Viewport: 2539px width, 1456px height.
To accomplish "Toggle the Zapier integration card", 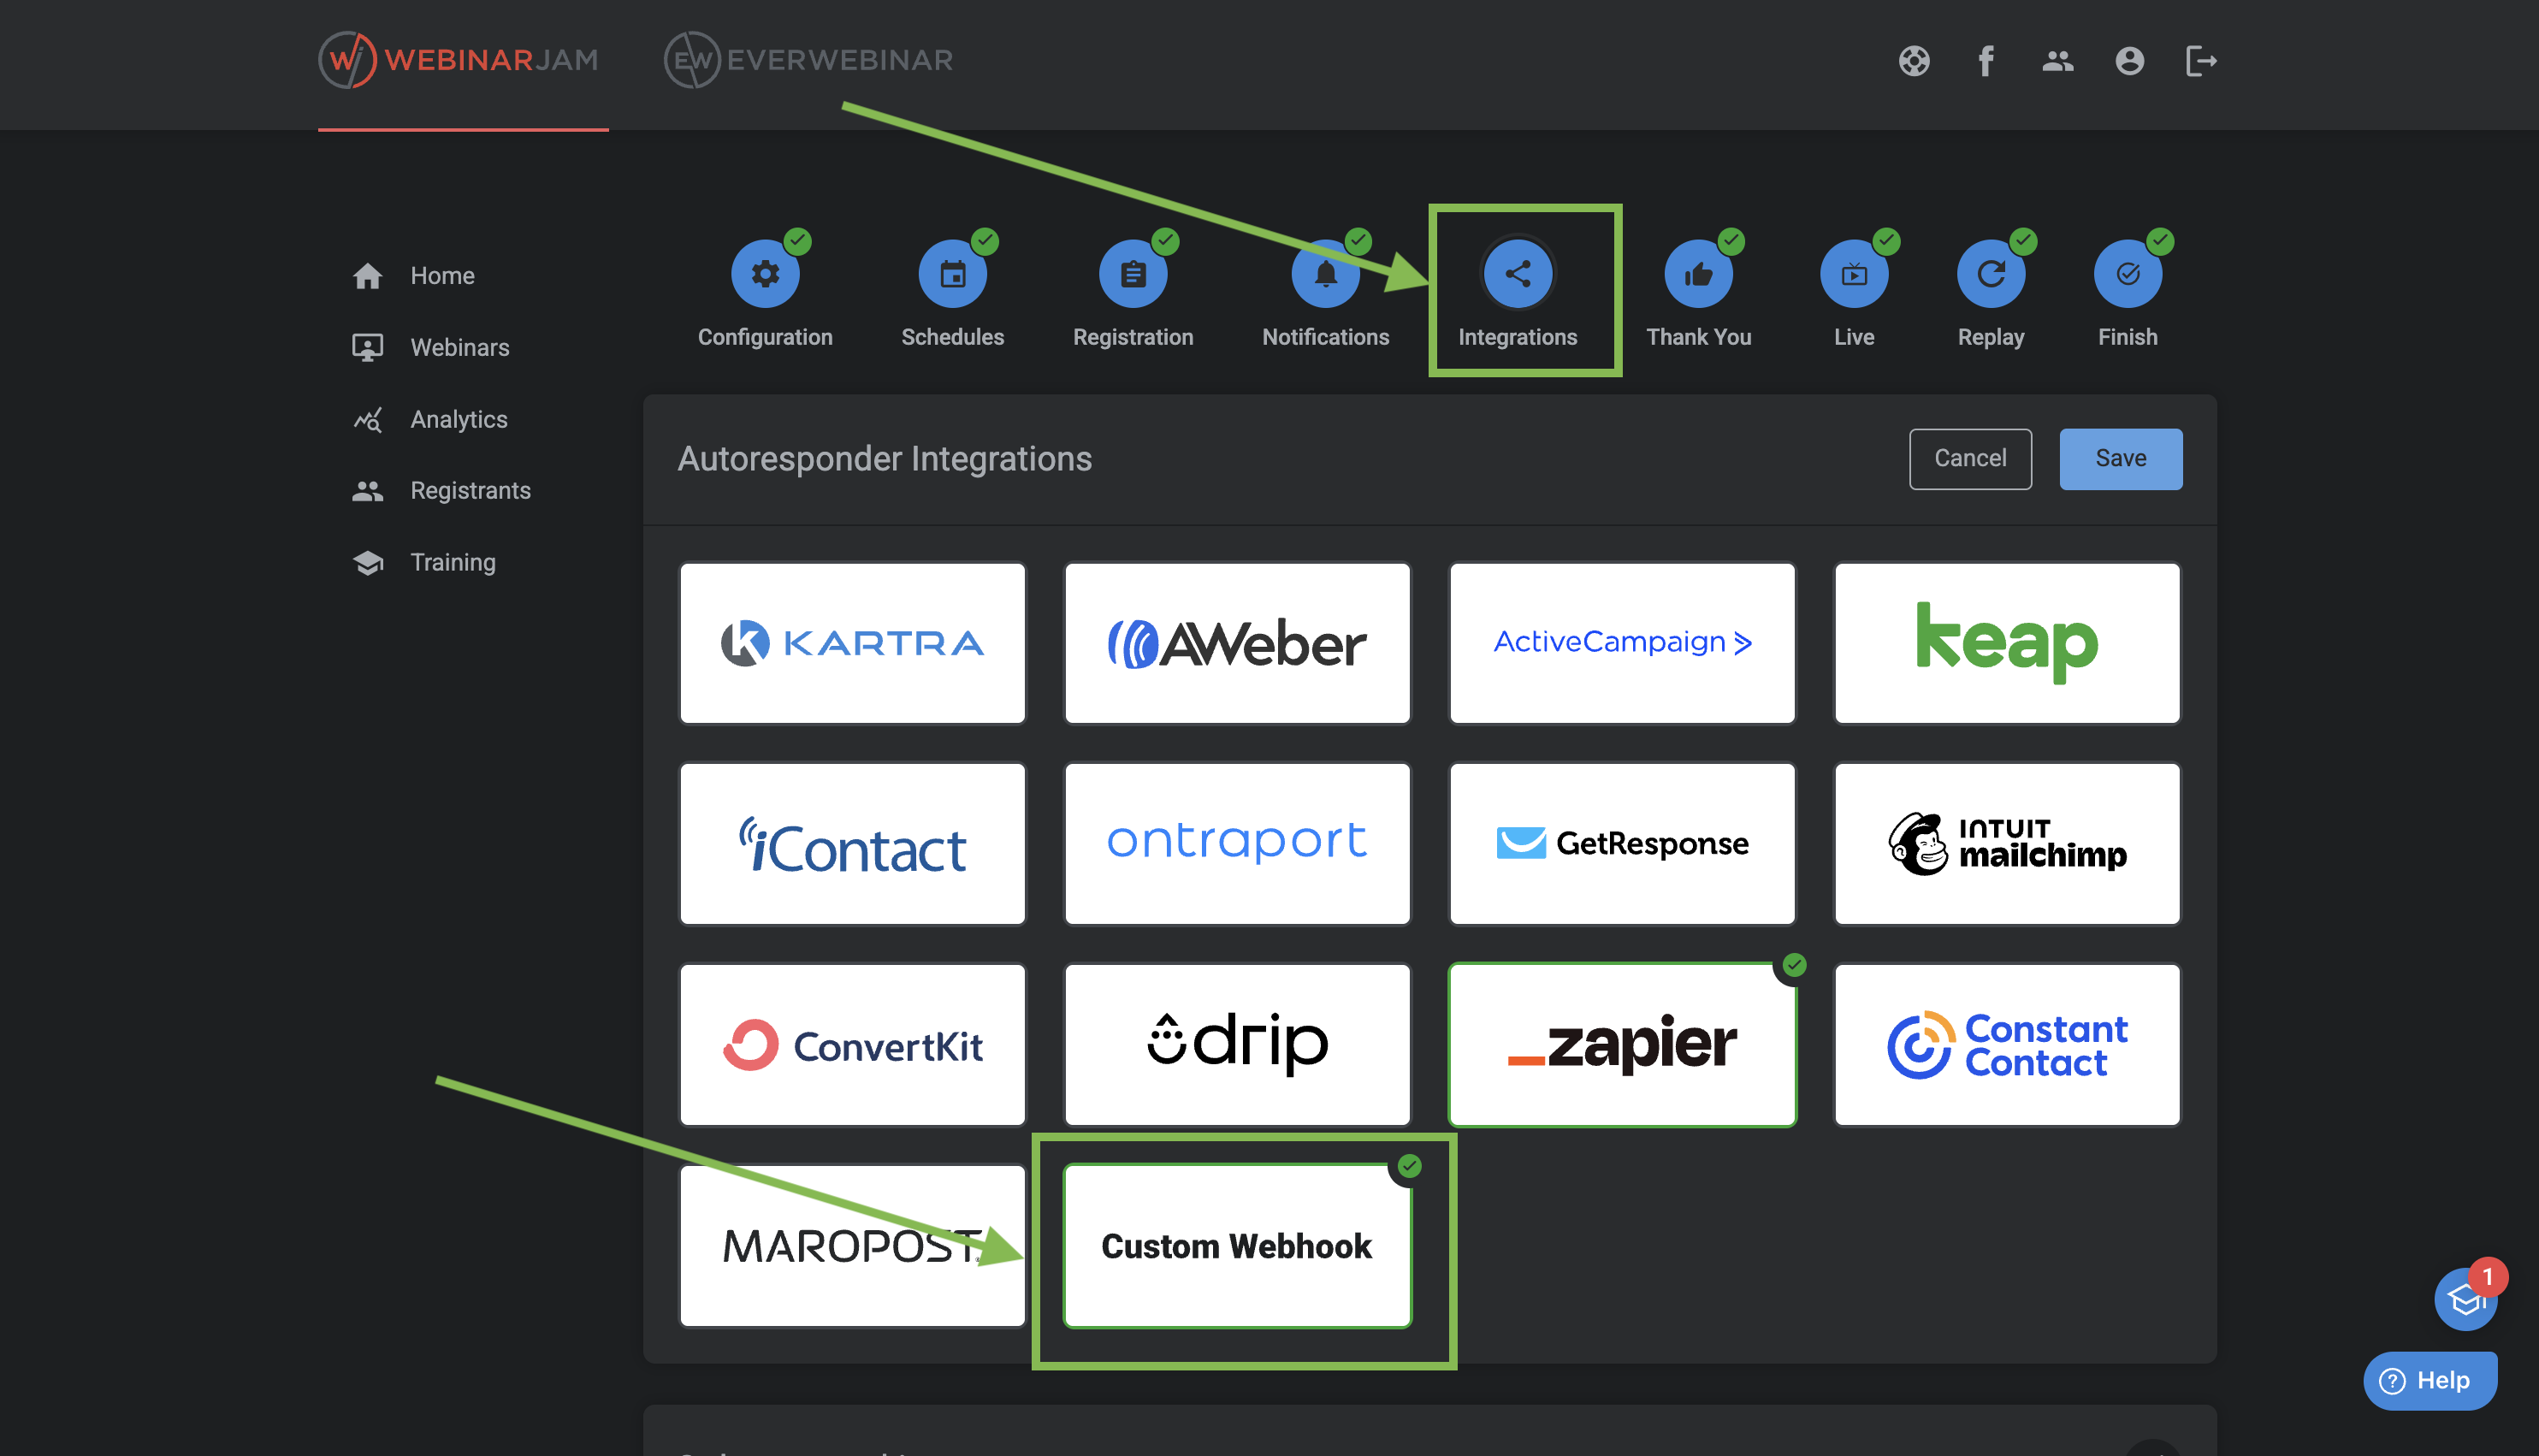I will pos(1622,1045).
